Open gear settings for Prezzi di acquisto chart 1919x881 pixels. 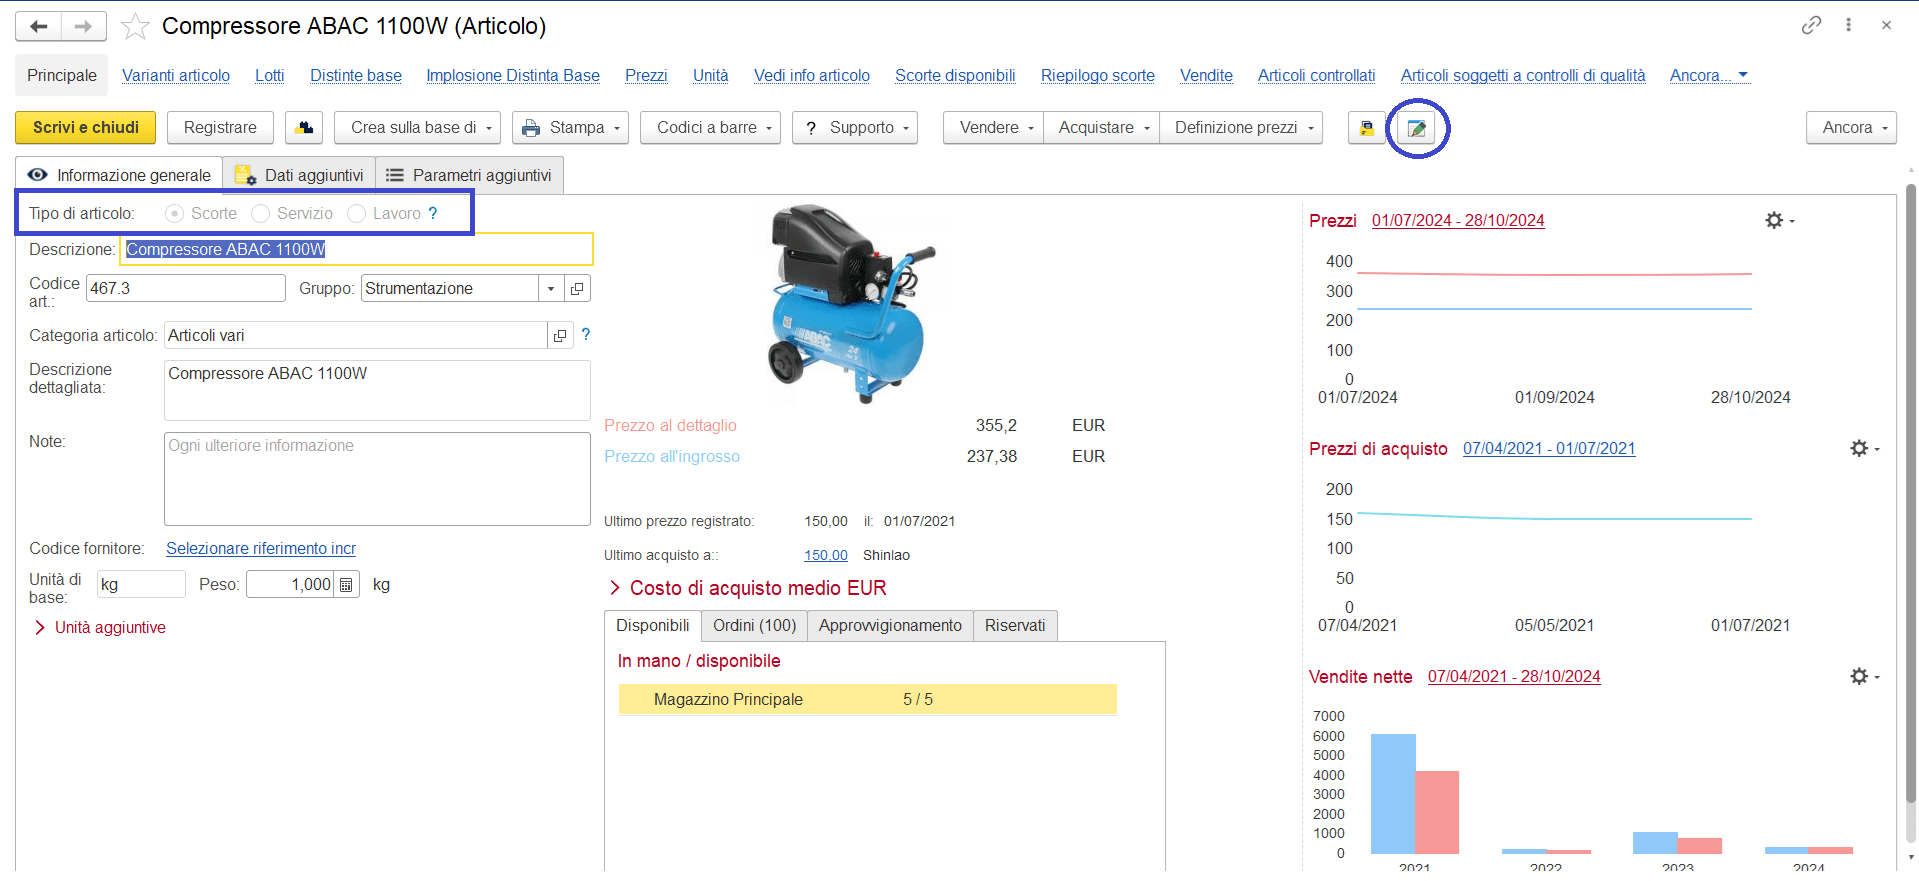1864,448
